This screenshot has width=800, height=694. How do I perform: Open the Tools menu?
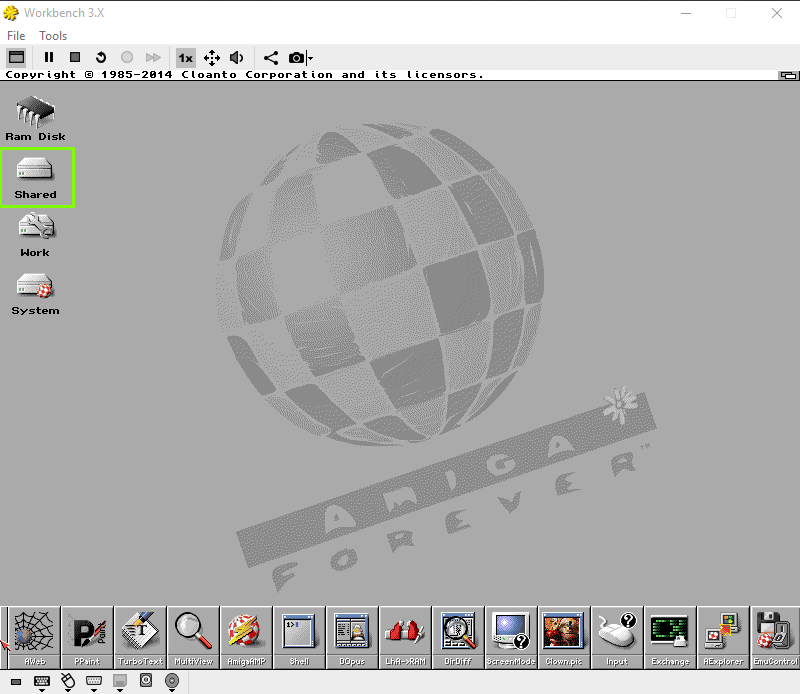pos(53,36)
